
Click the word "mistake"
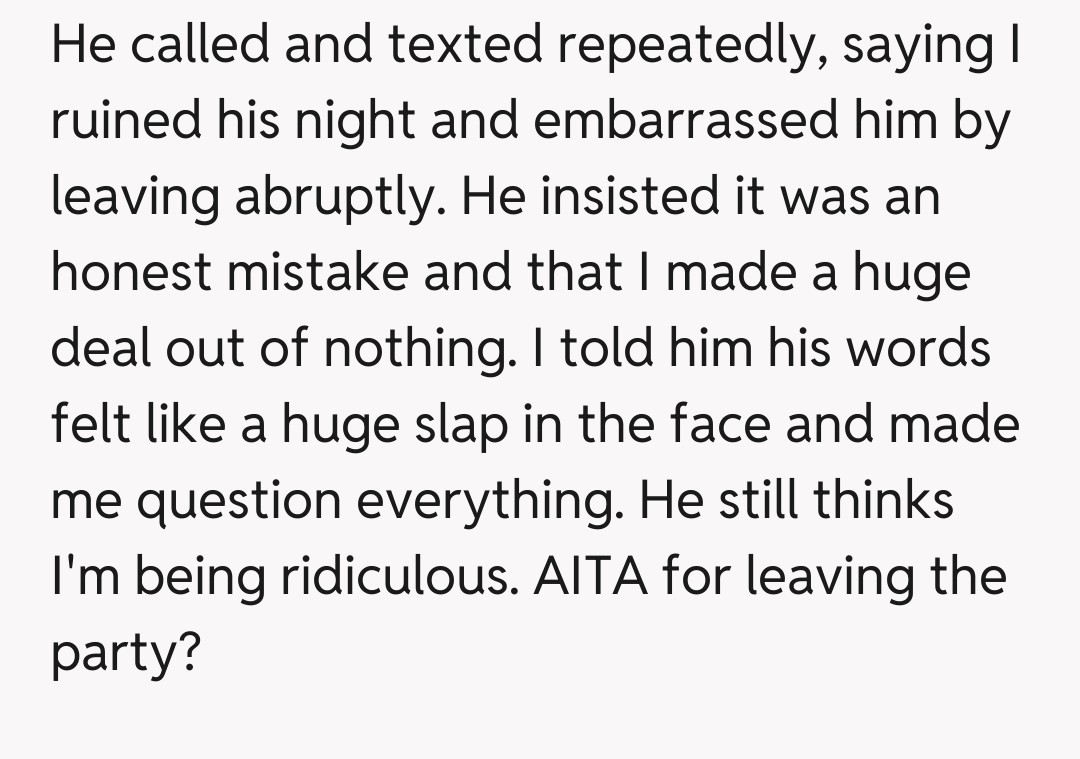318,273
